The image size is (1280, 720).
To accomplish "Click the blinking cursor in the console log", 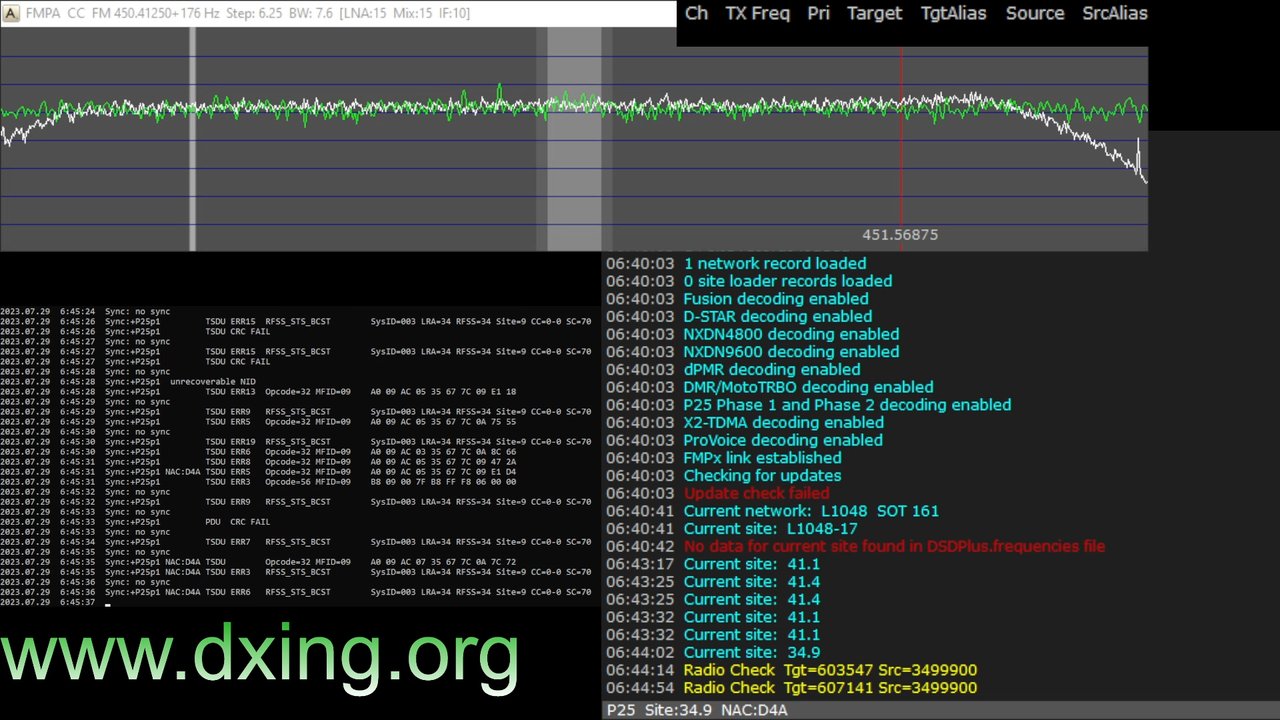I will (x=108, y=605).
